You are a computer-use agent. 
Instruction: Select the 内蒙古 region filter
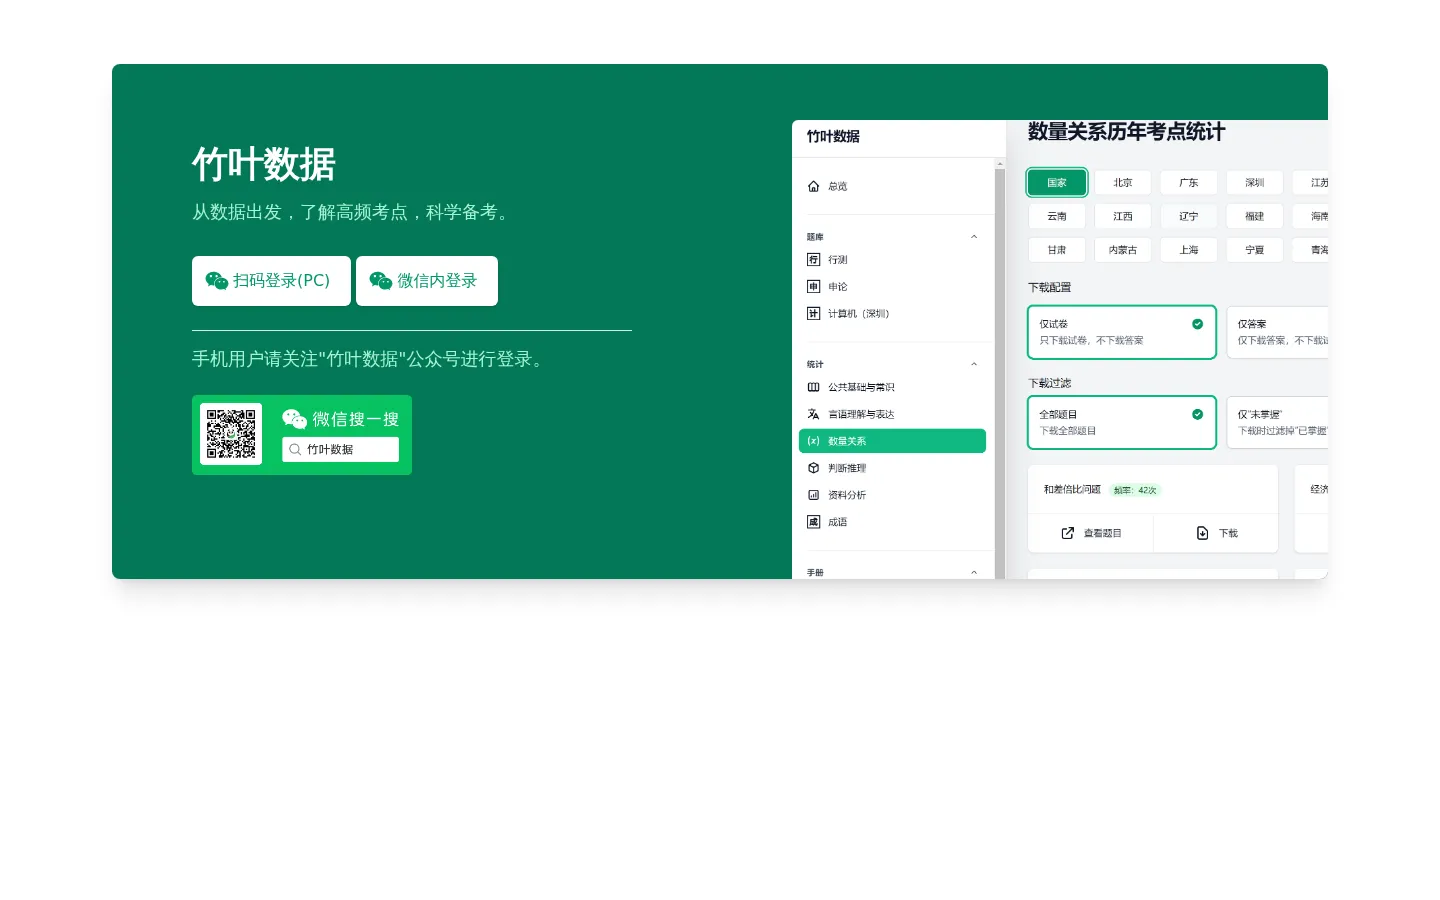(x=1123, y=250)
